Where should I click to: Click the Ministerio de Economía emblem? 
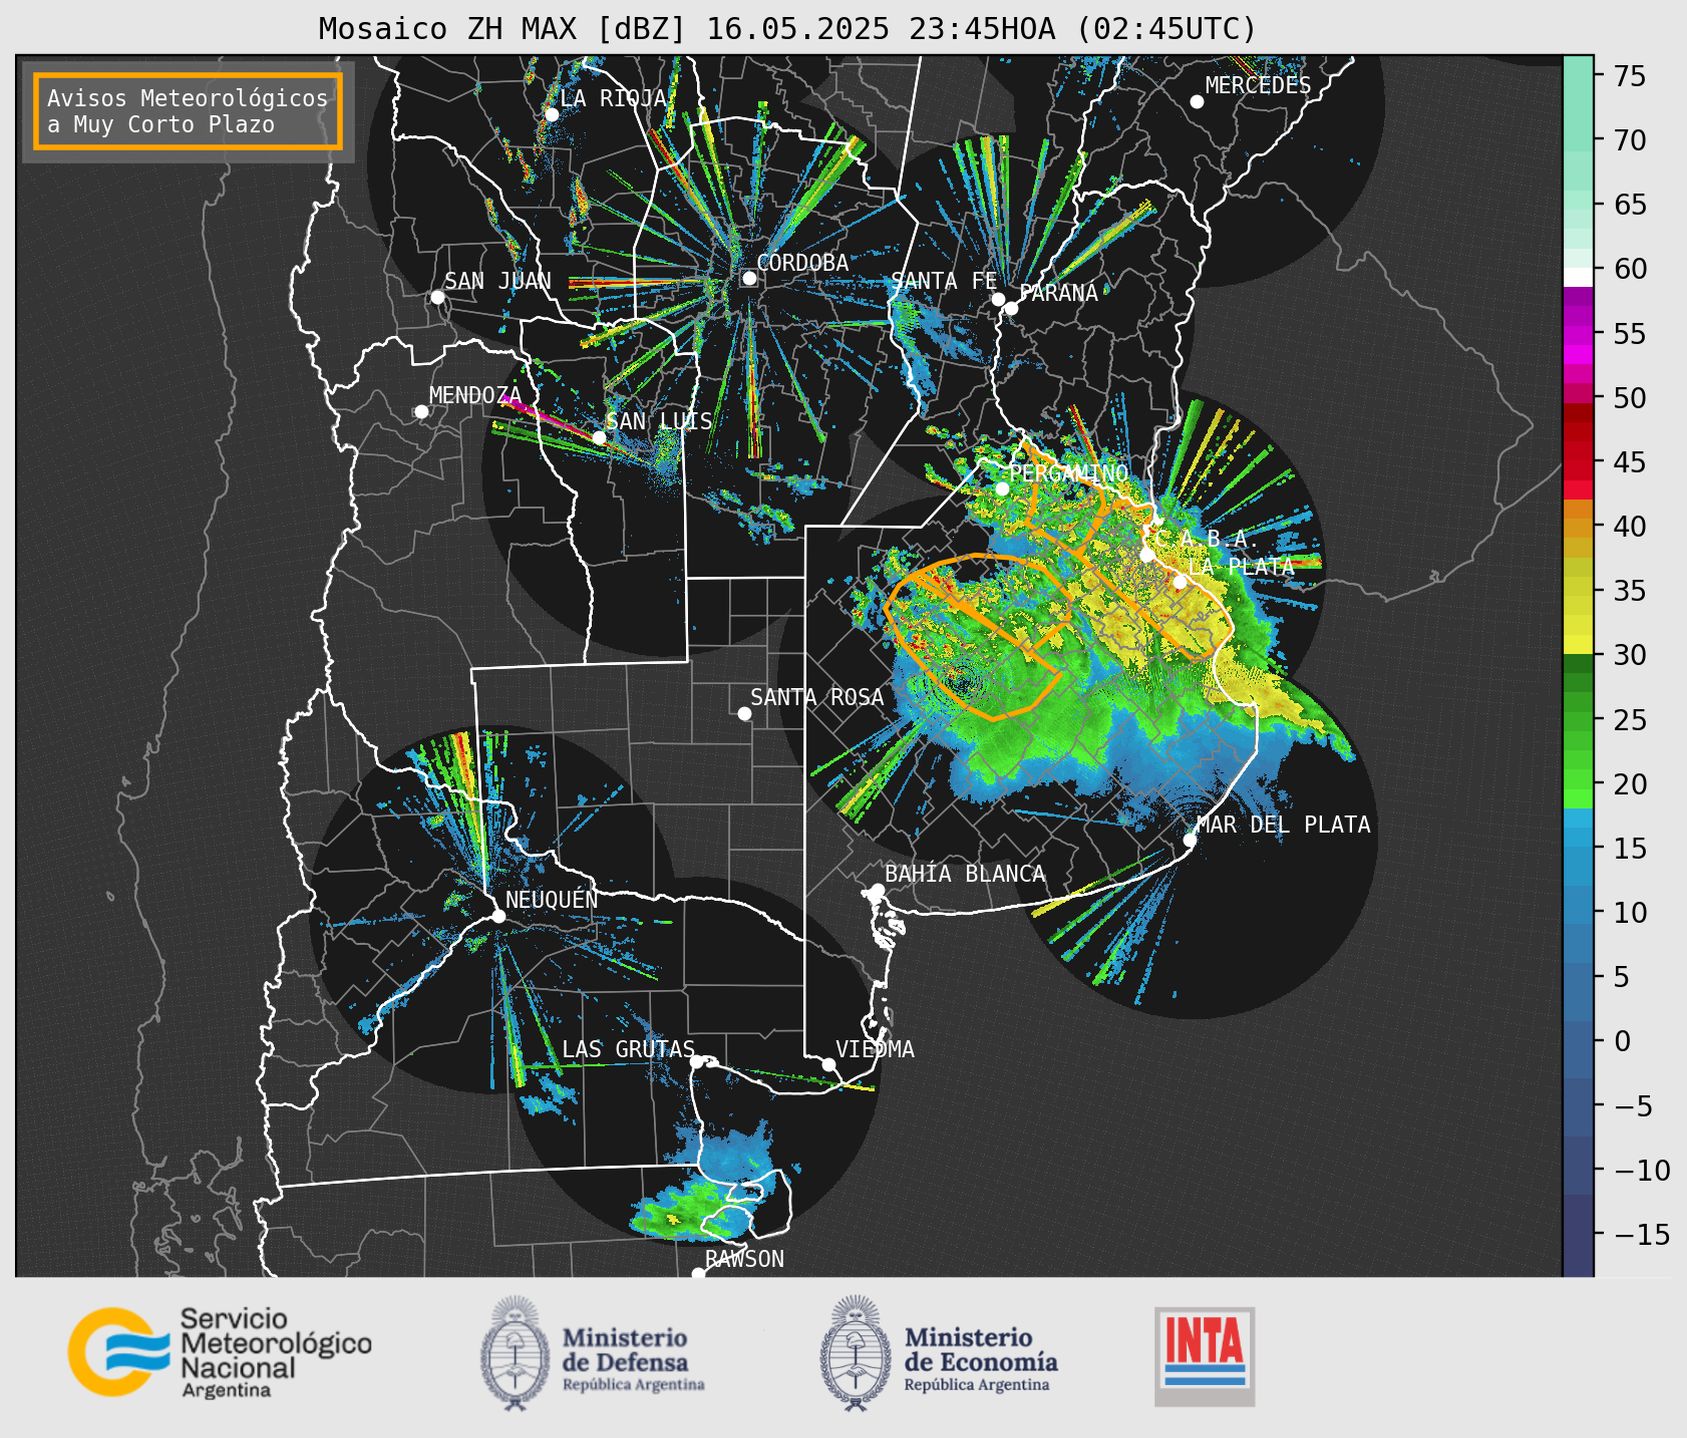[x=854, y=1353]
